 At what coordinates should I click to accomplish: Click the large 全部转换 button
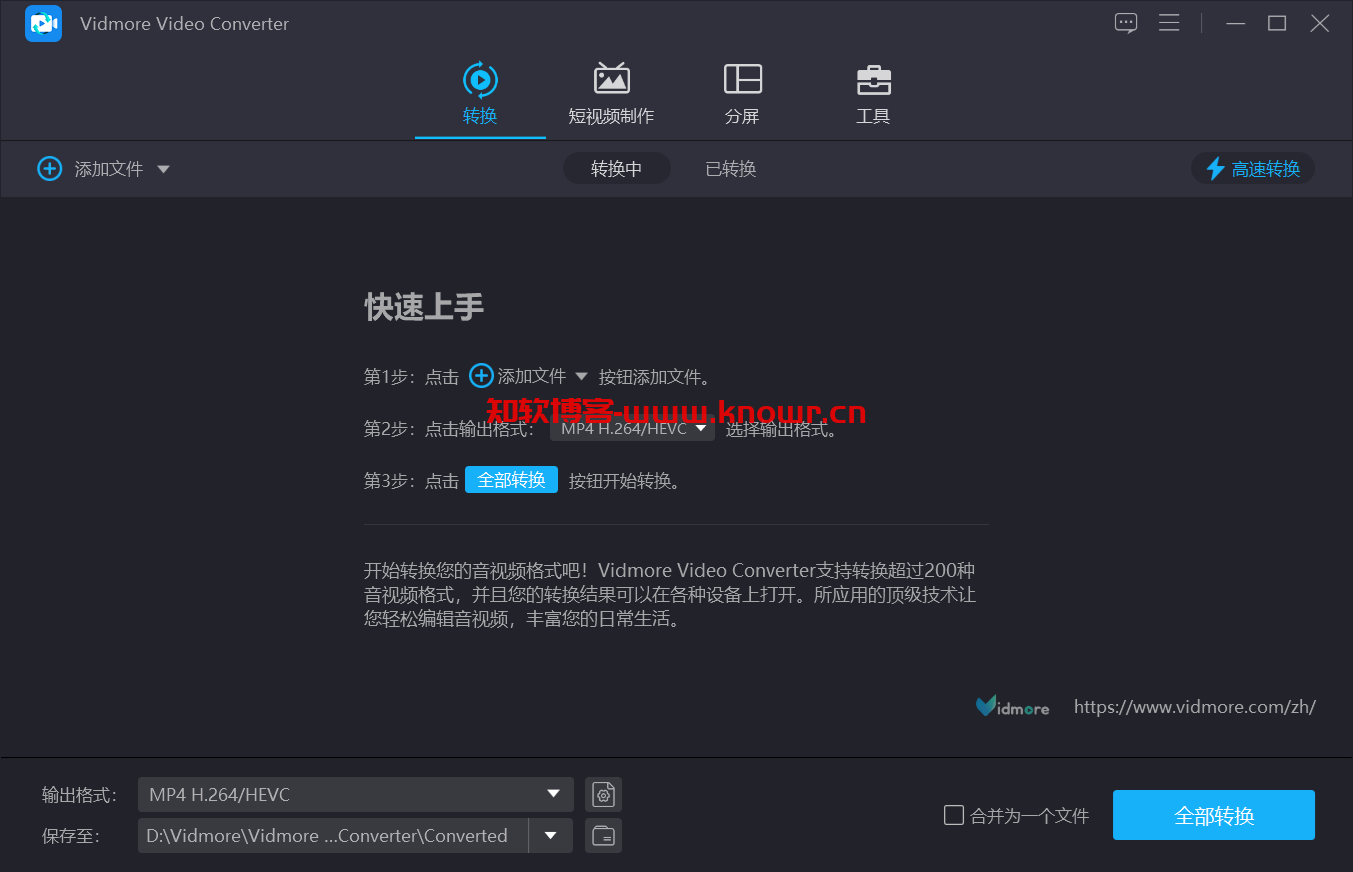[x=1214, y=815]
